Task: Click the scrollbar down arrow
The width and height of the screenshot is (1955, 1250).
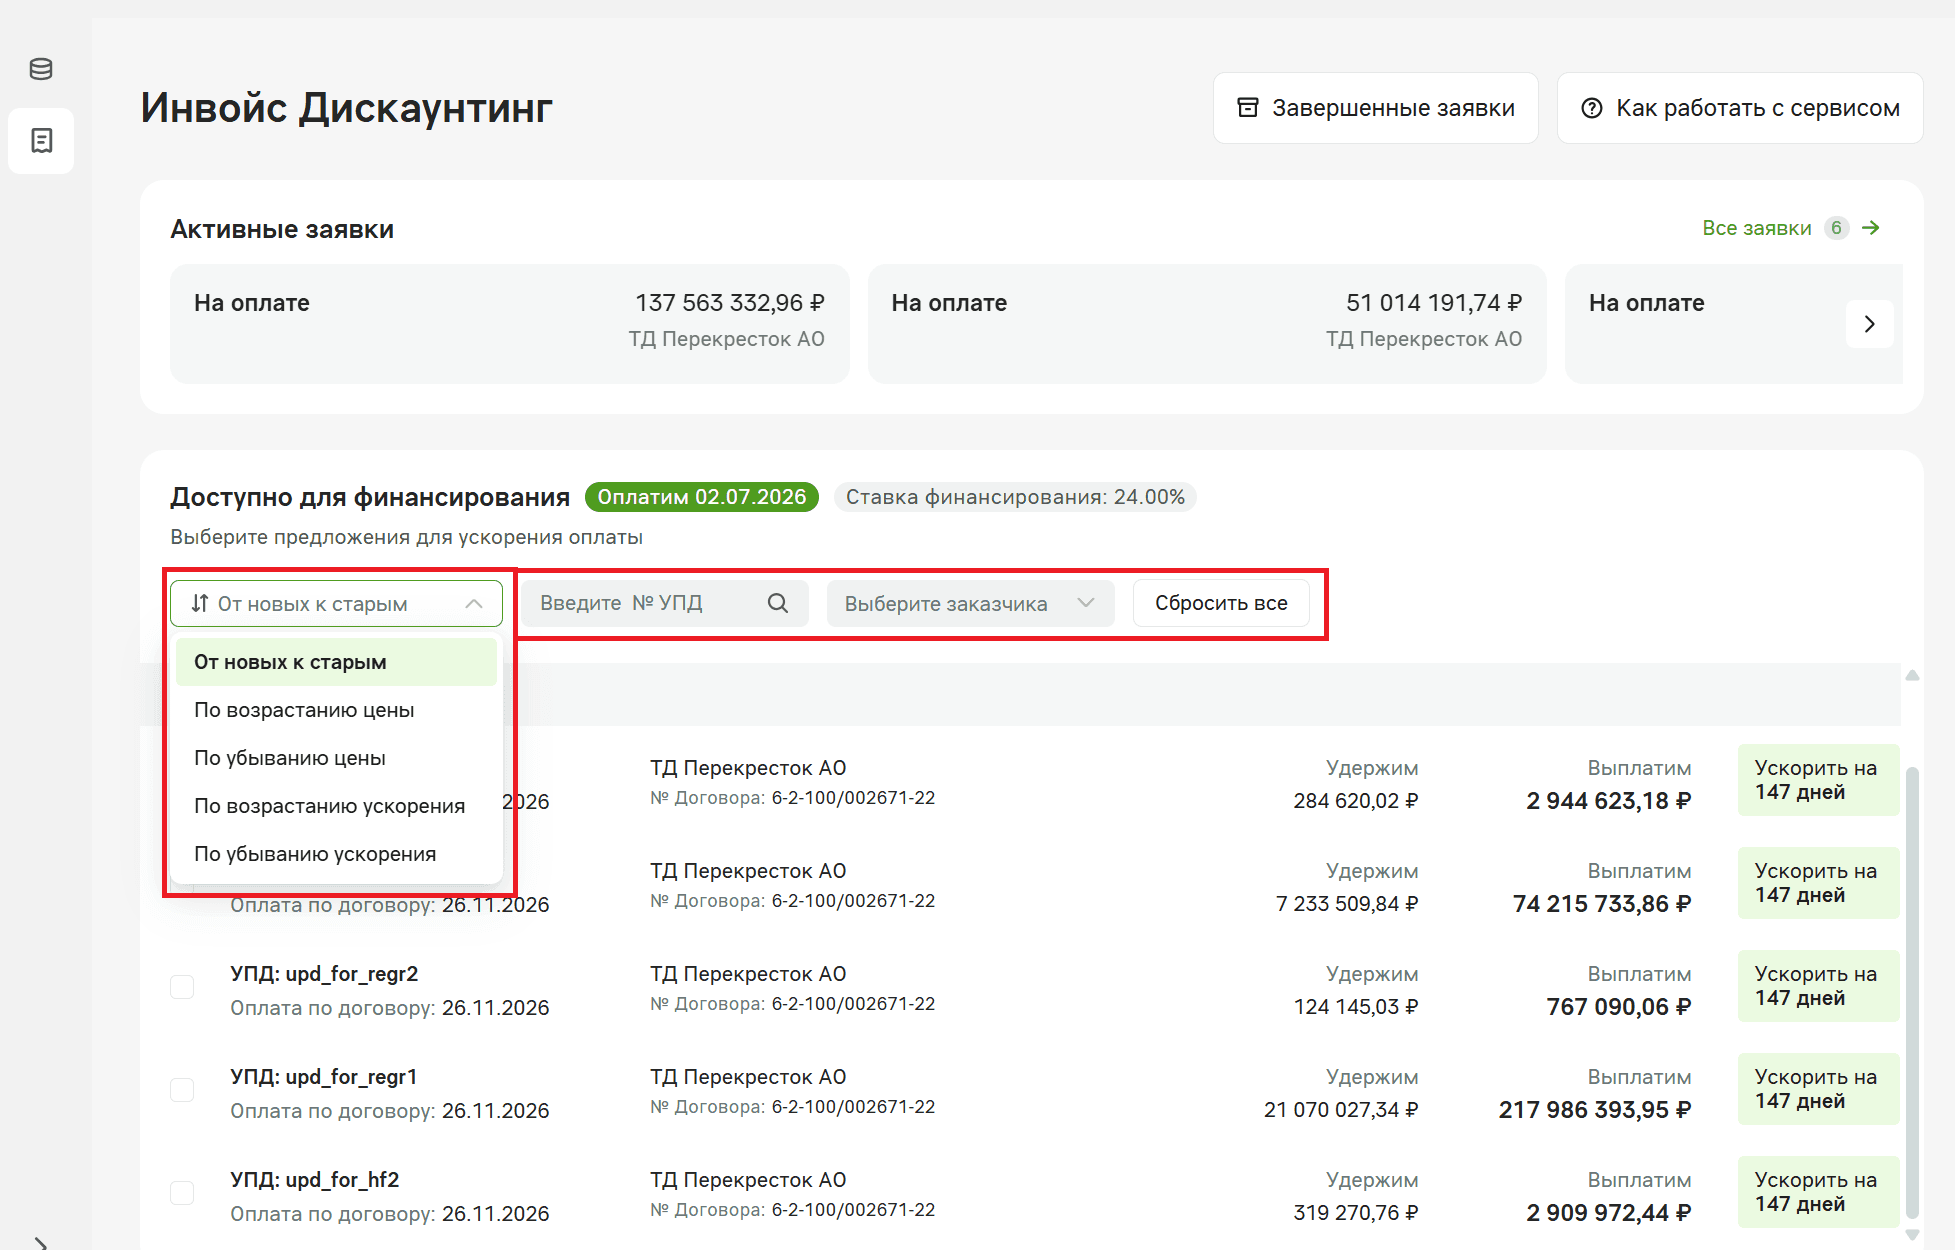Action: point(1912,1235)
